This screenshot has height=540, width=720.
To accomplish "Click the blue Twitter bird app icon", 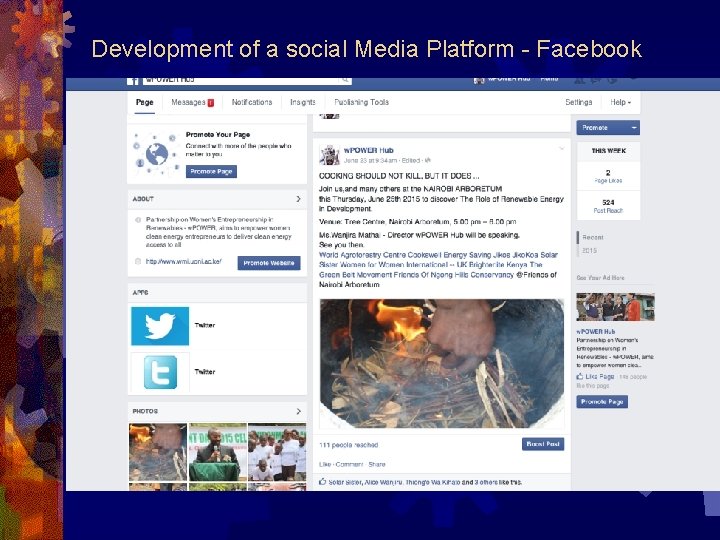I will point(160,326).
